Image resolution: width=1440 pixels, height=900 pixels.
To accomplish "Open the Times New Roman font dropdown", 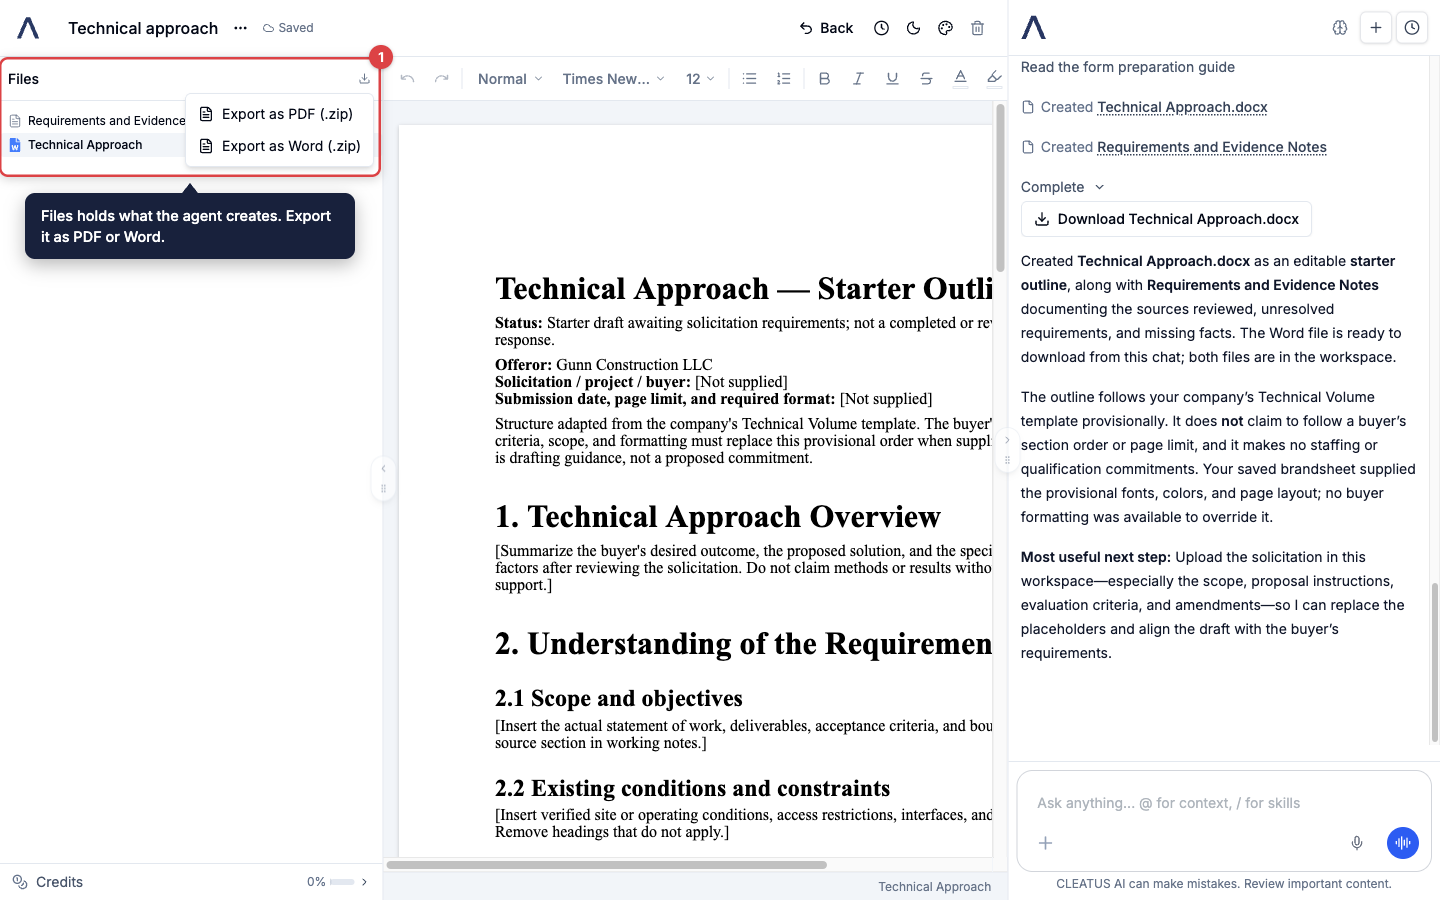I will coord(613,79).
